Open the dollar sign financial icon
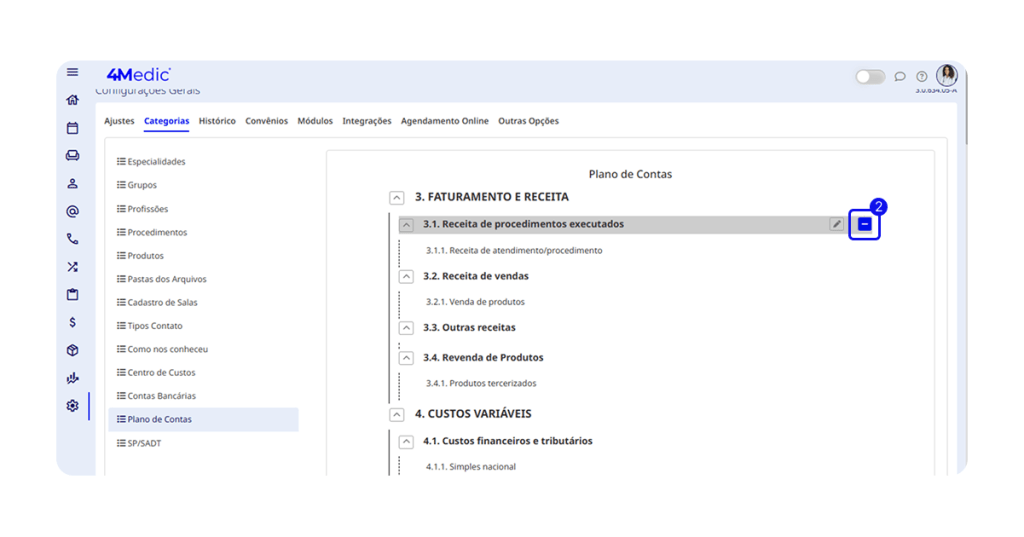 point(72,323)
